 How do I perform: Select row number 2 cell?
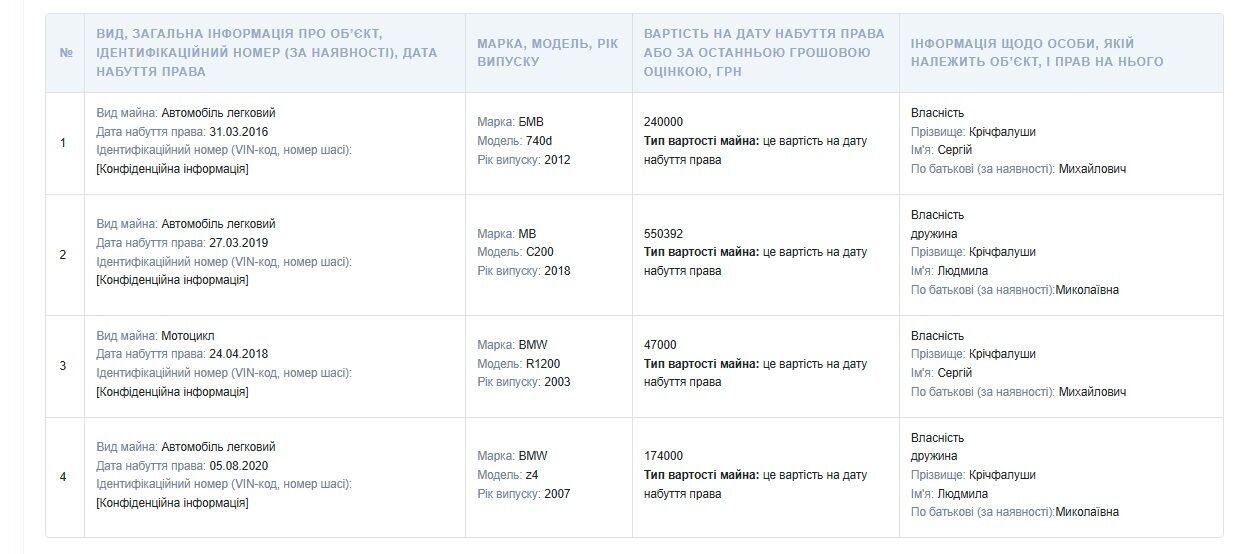click(65, 255)
